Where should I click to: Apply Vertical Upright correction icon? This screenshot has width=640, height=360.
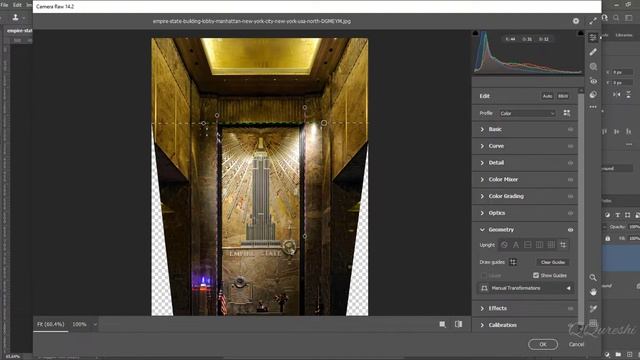540,245
